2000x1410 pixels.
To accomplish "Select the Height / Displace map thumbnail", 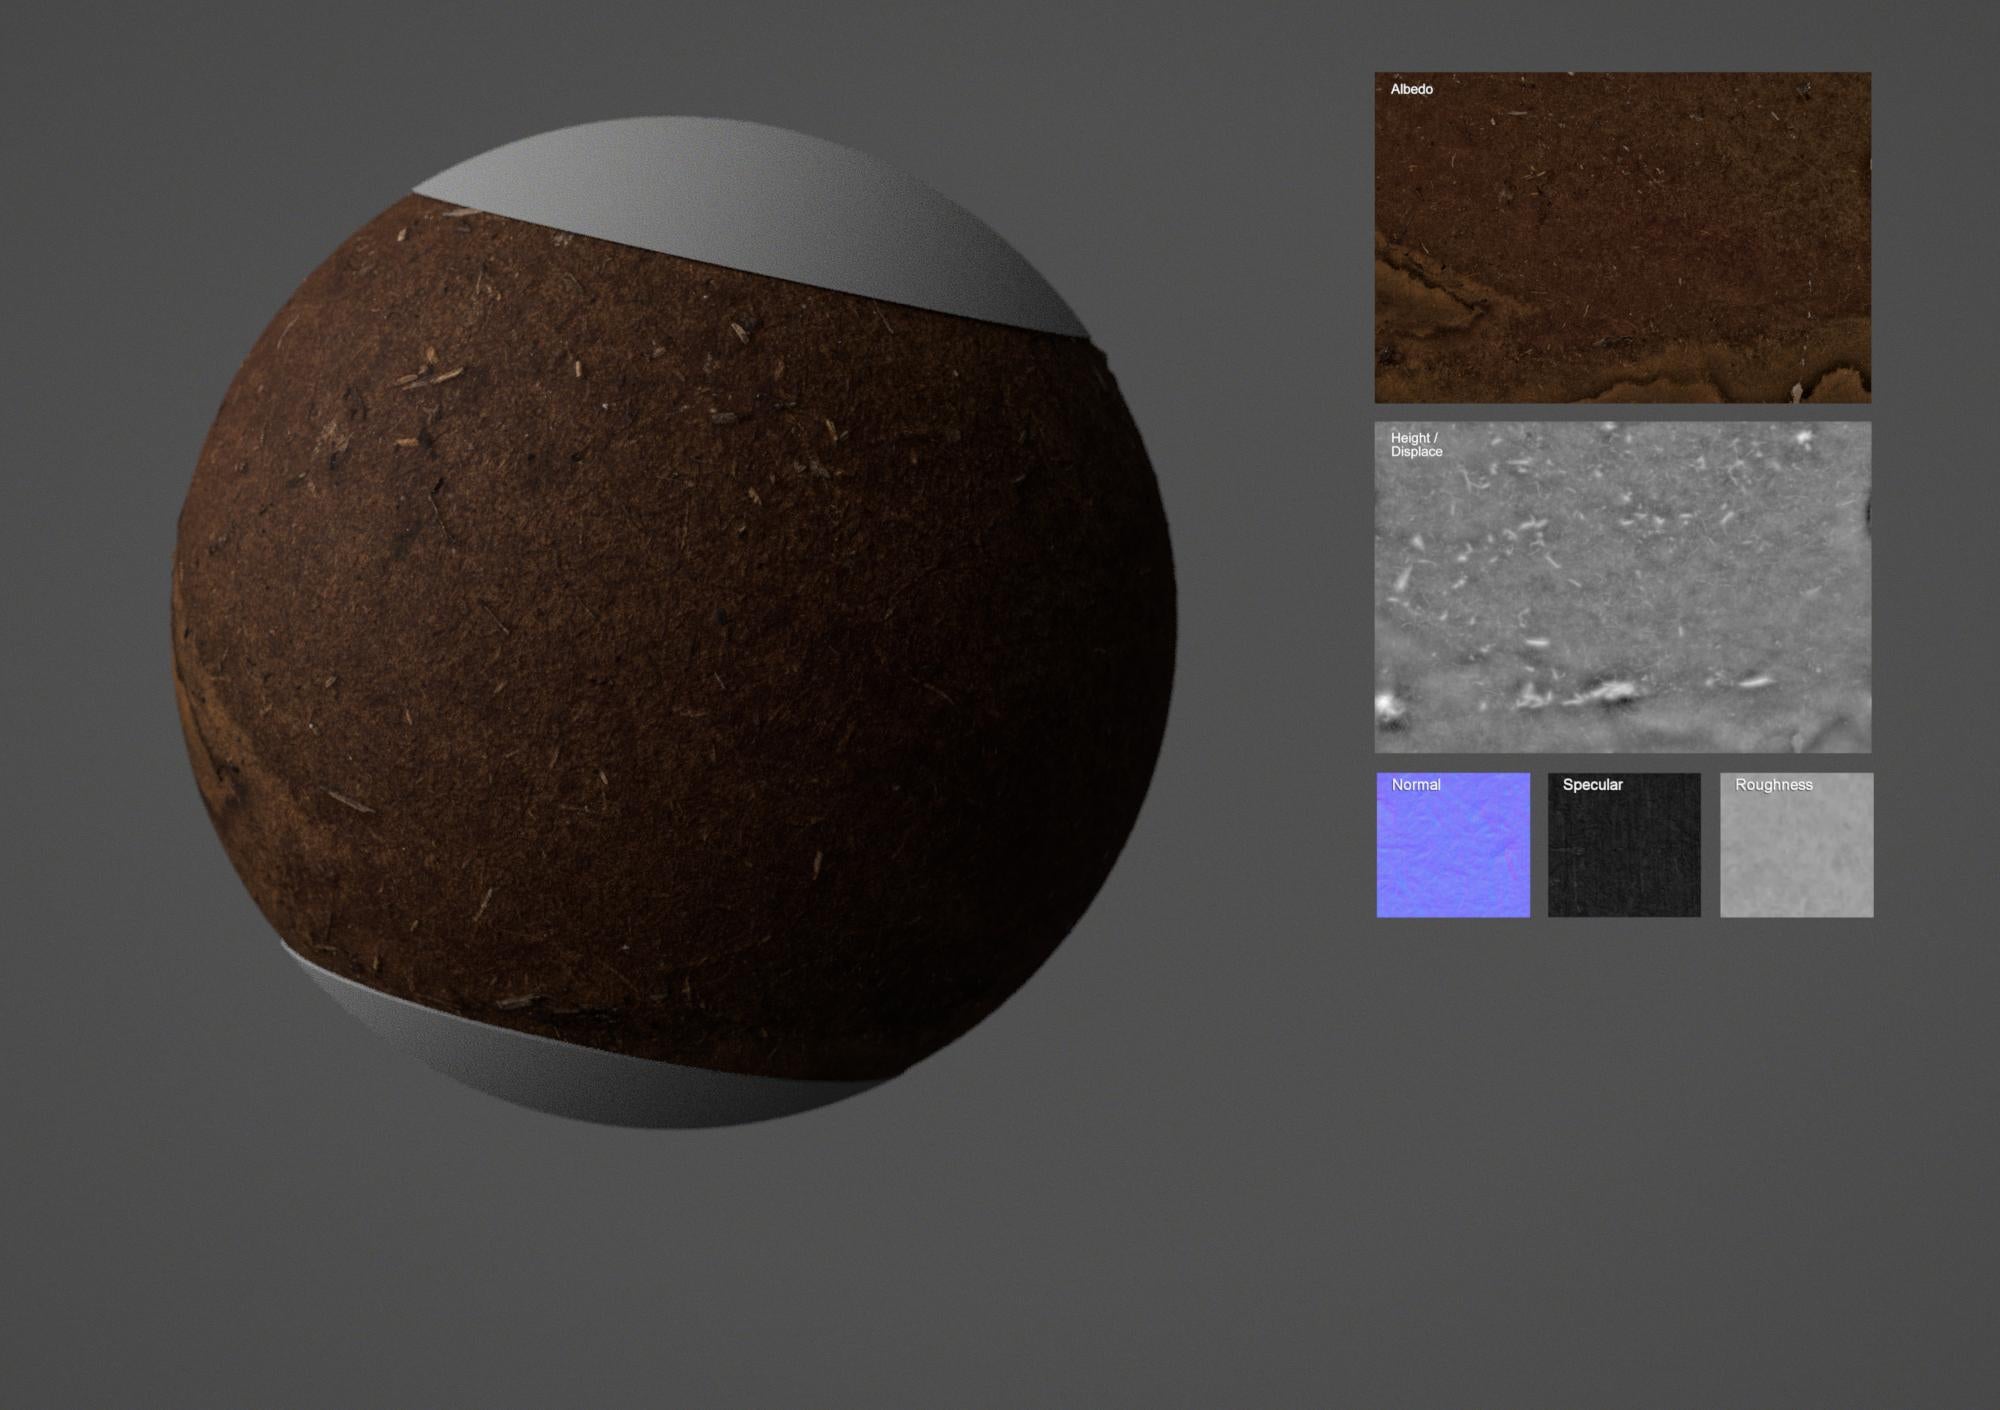I will tap(1622, 587).
